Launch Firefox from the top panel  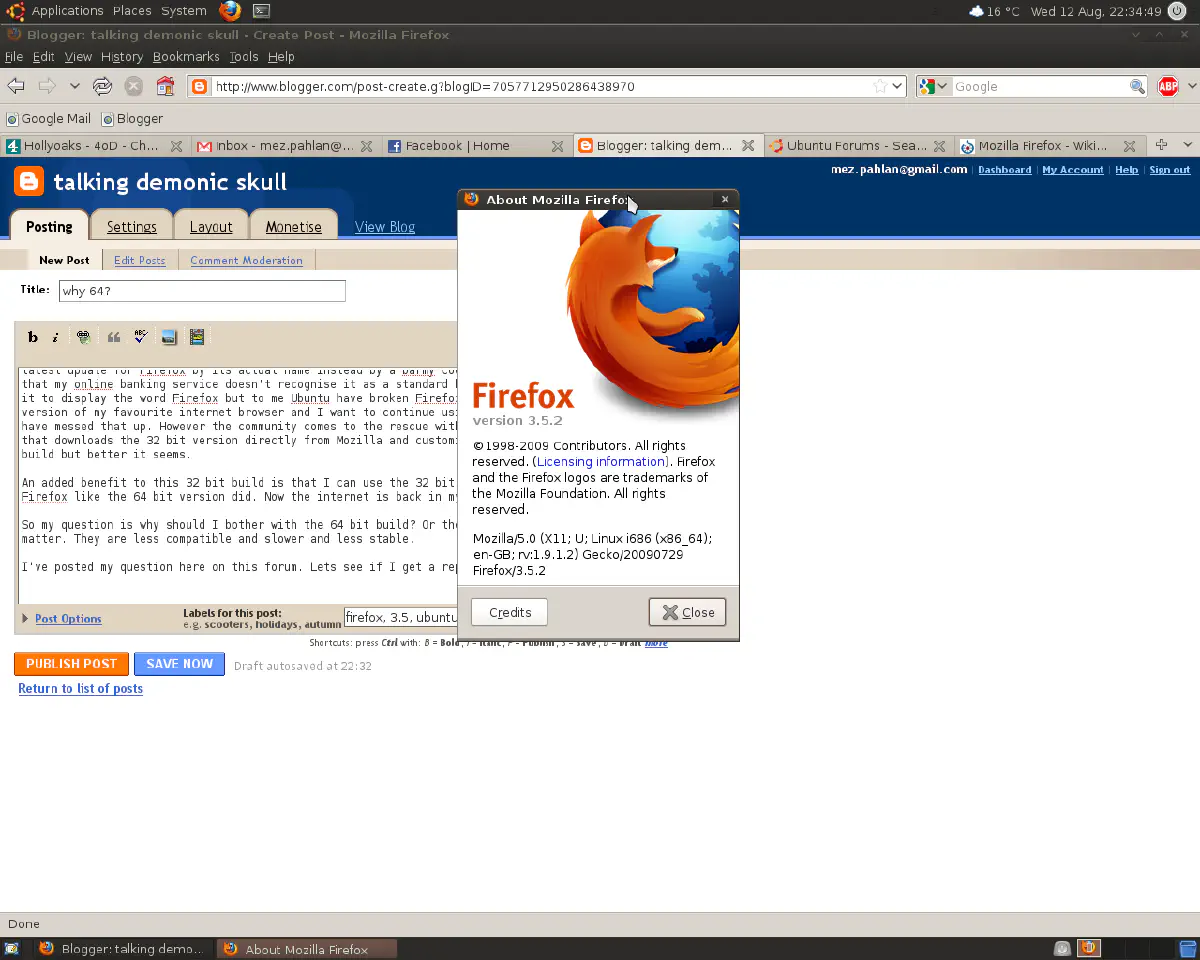pyautogui.click(x=230, y=11)
